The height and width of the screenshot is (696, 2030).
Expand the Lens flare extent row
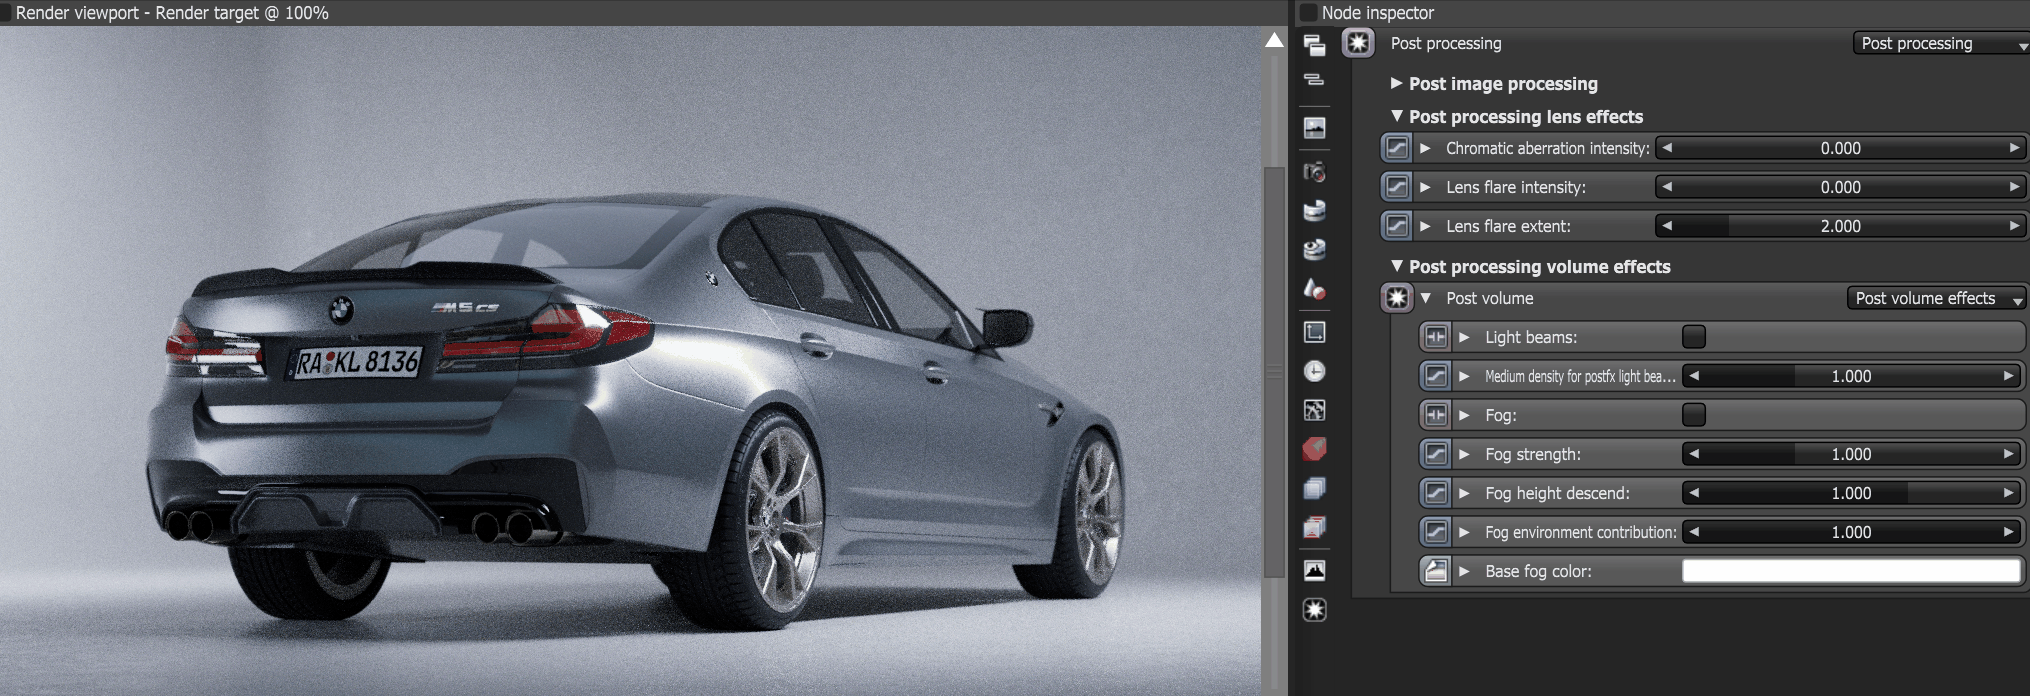coord(1425,226)
